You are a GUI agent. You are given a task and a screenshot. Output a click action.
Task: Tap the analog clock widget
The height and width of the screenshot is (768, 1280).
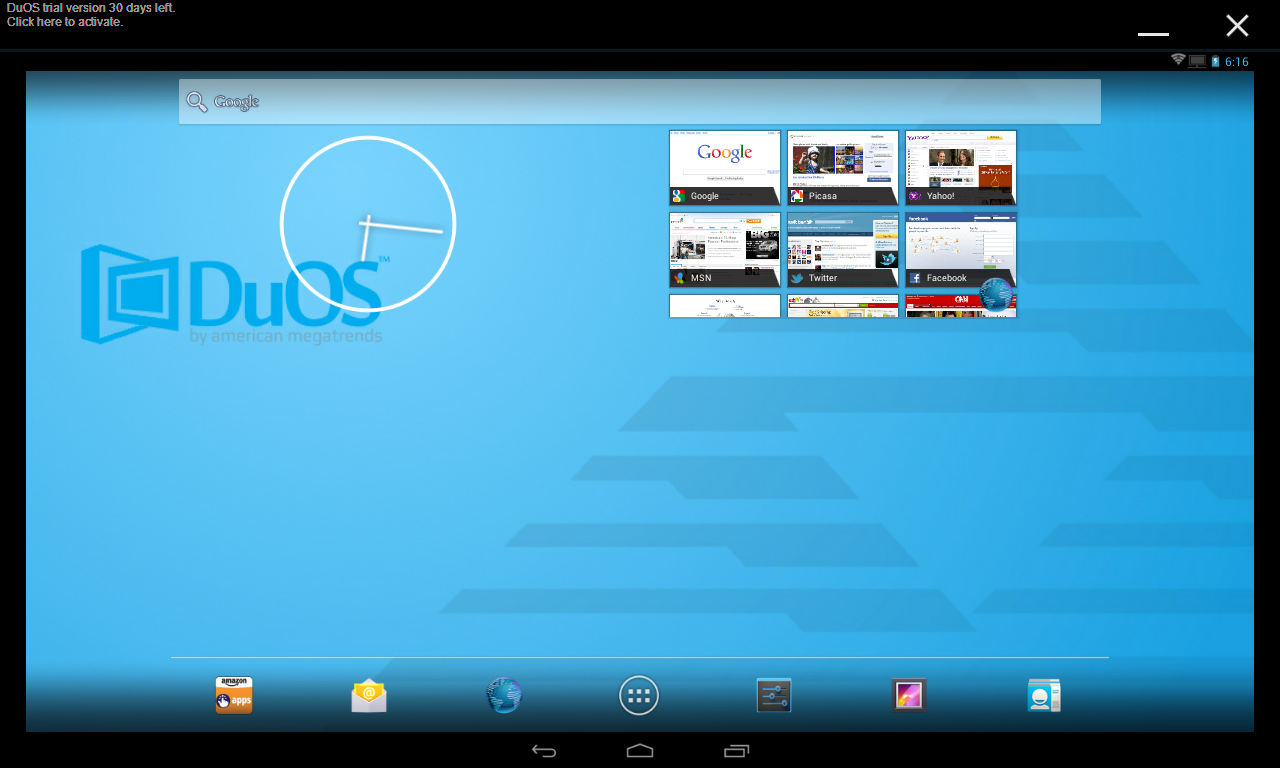point(368,224)
